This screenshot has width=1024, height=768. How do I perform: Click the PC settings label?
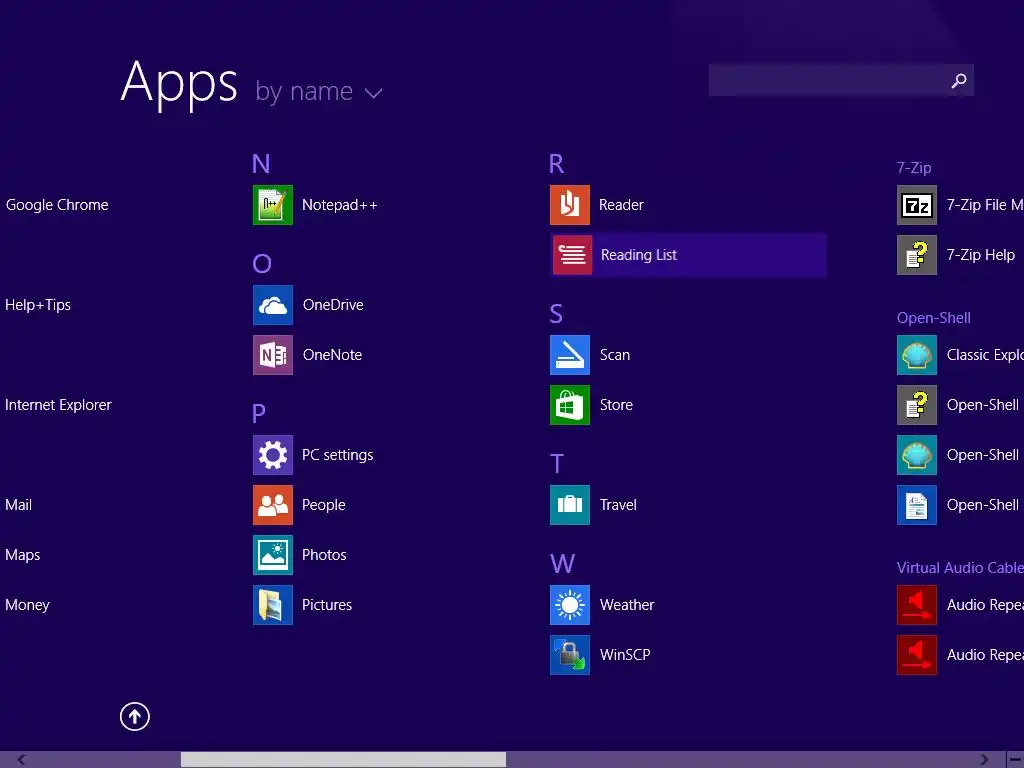[x=338, y=455]
